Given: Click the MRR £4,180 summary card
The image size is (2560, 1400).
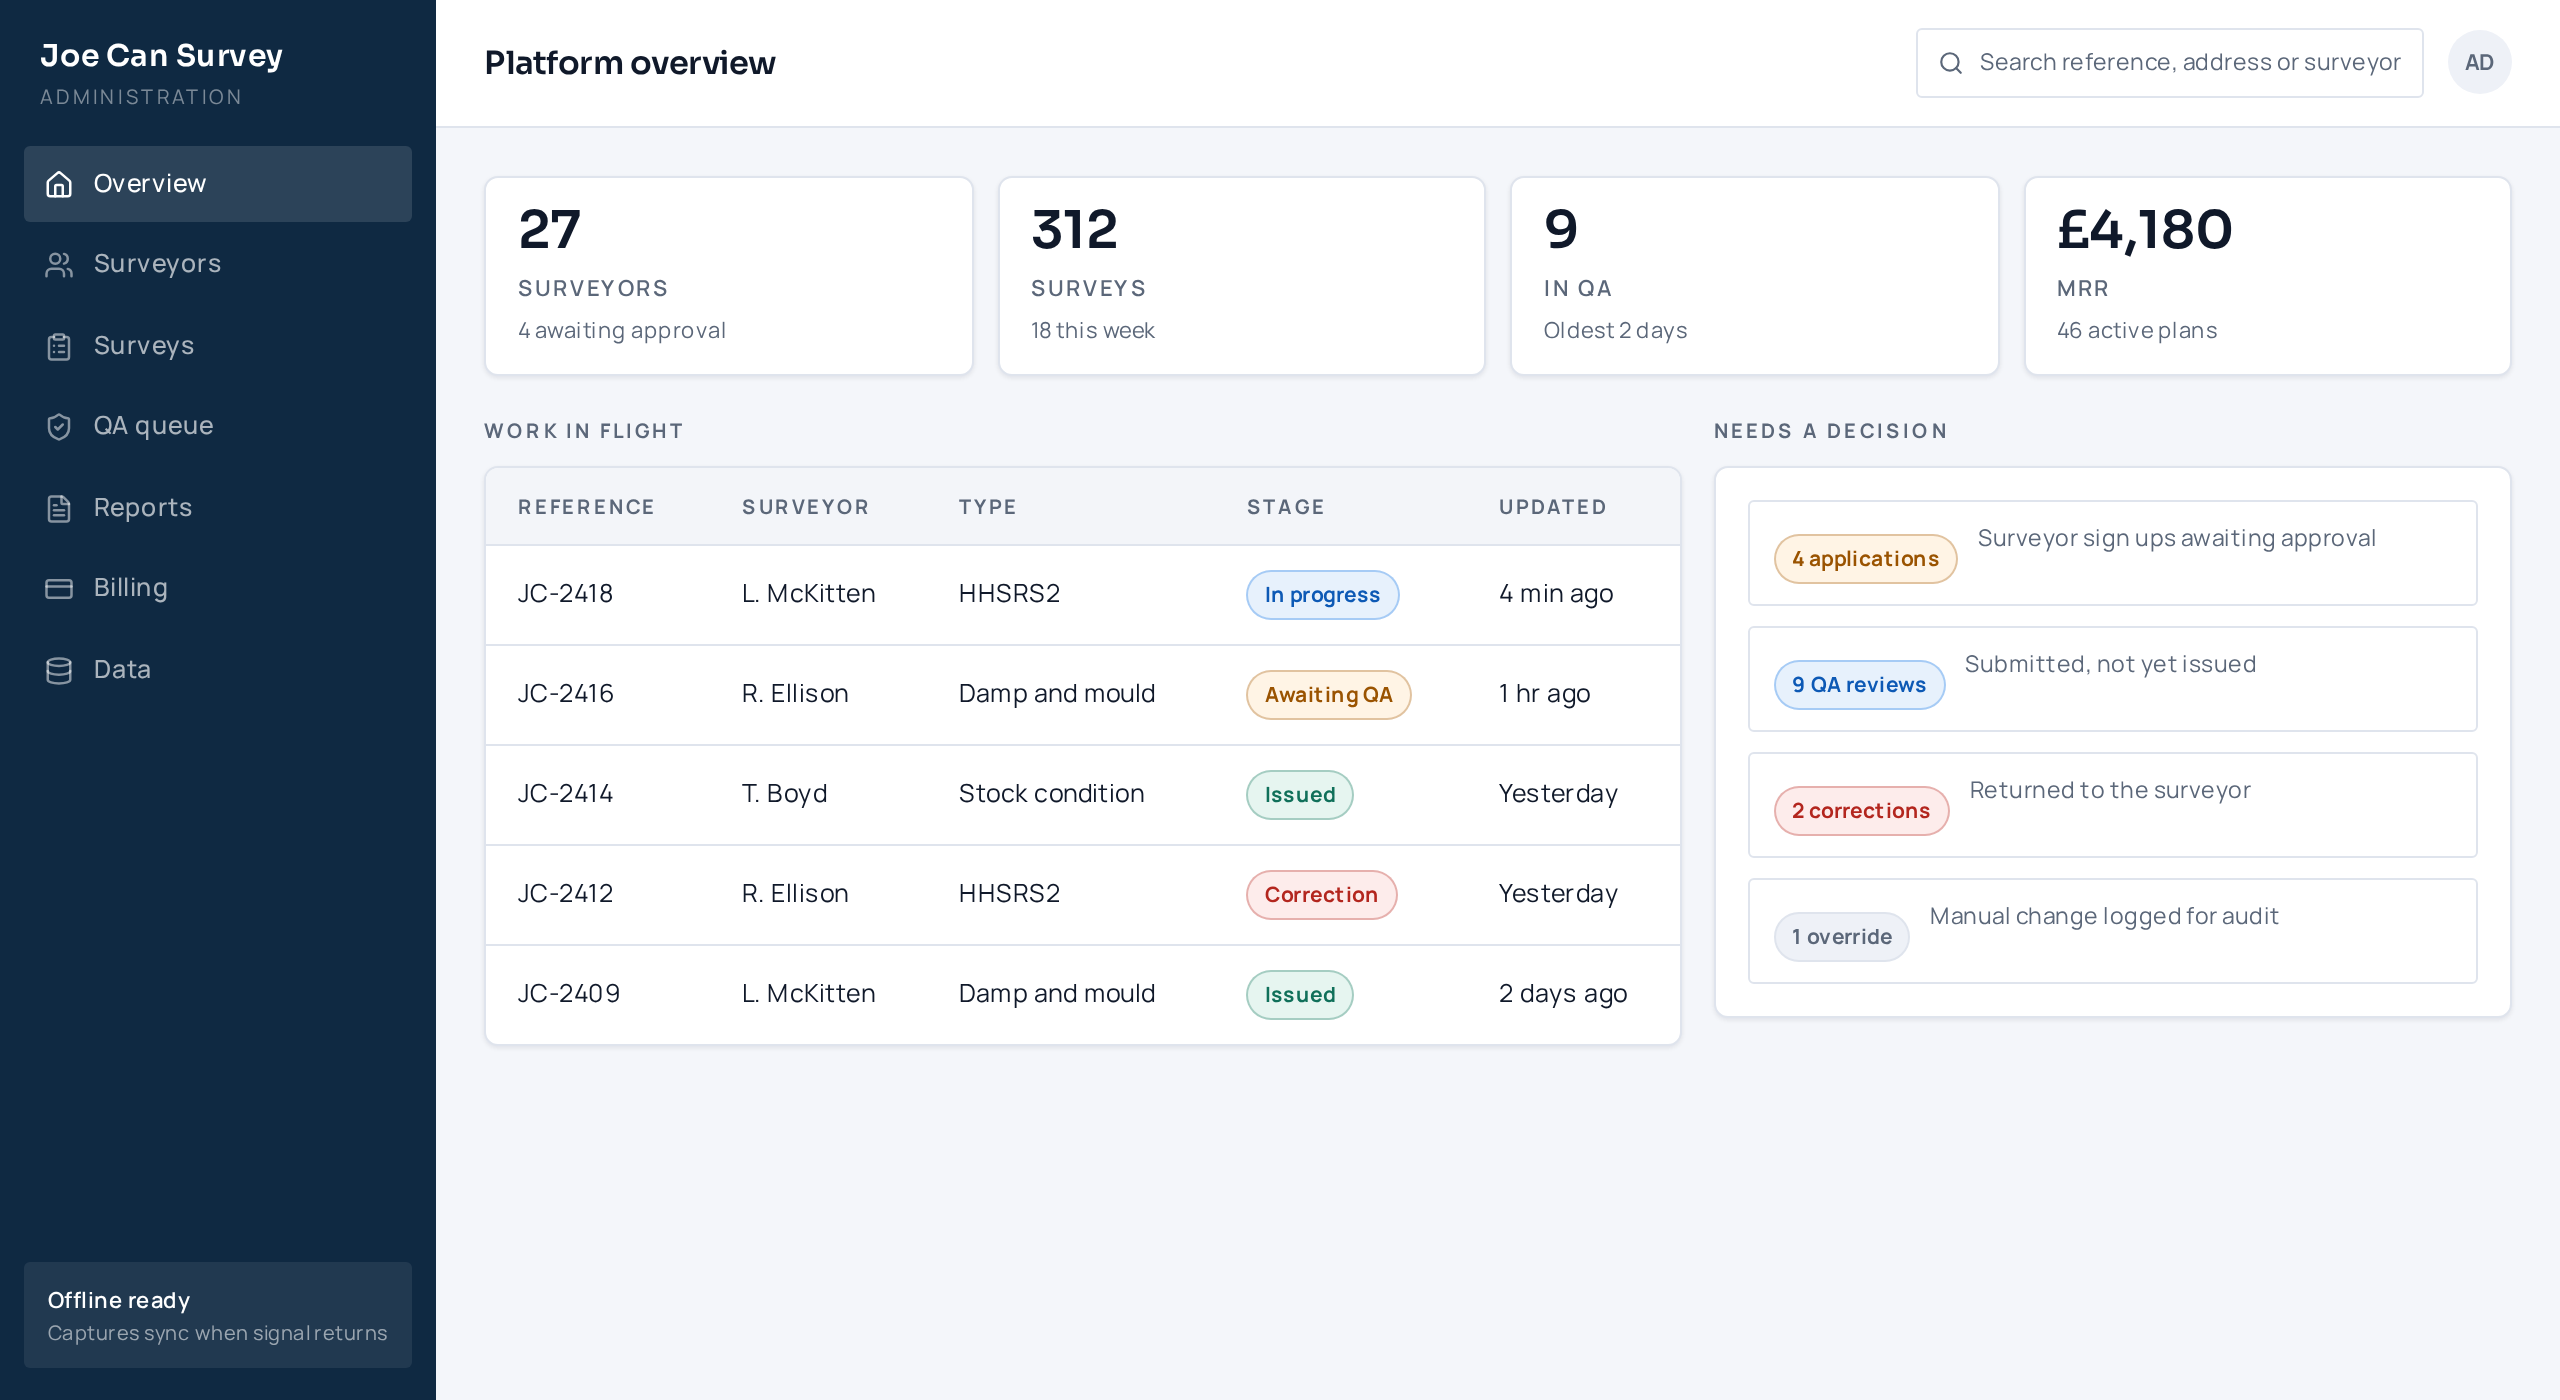Looking at the screenshot, I should coord(2267,276).
